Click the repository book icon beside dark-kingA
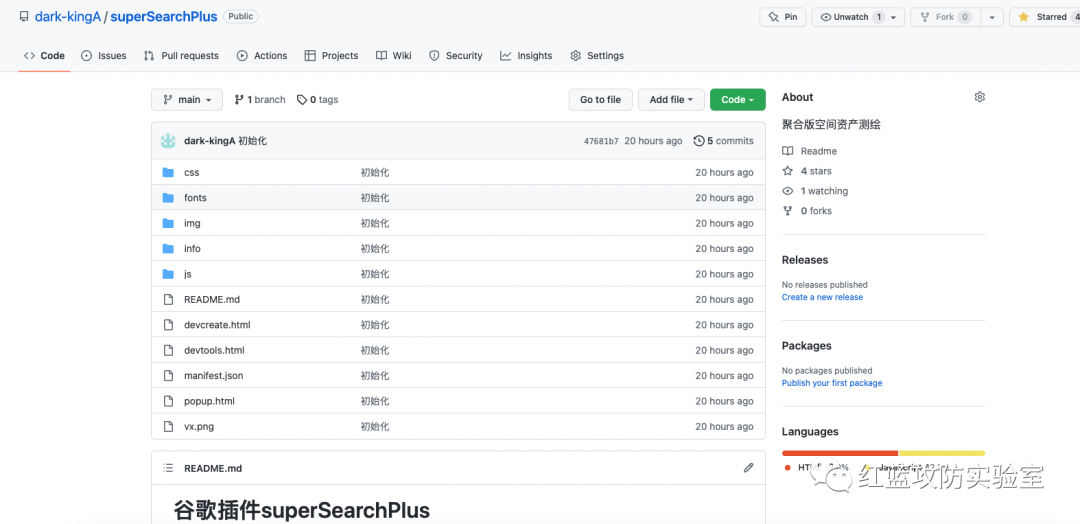Viewport: 1080px width, 524px height. 24,17
